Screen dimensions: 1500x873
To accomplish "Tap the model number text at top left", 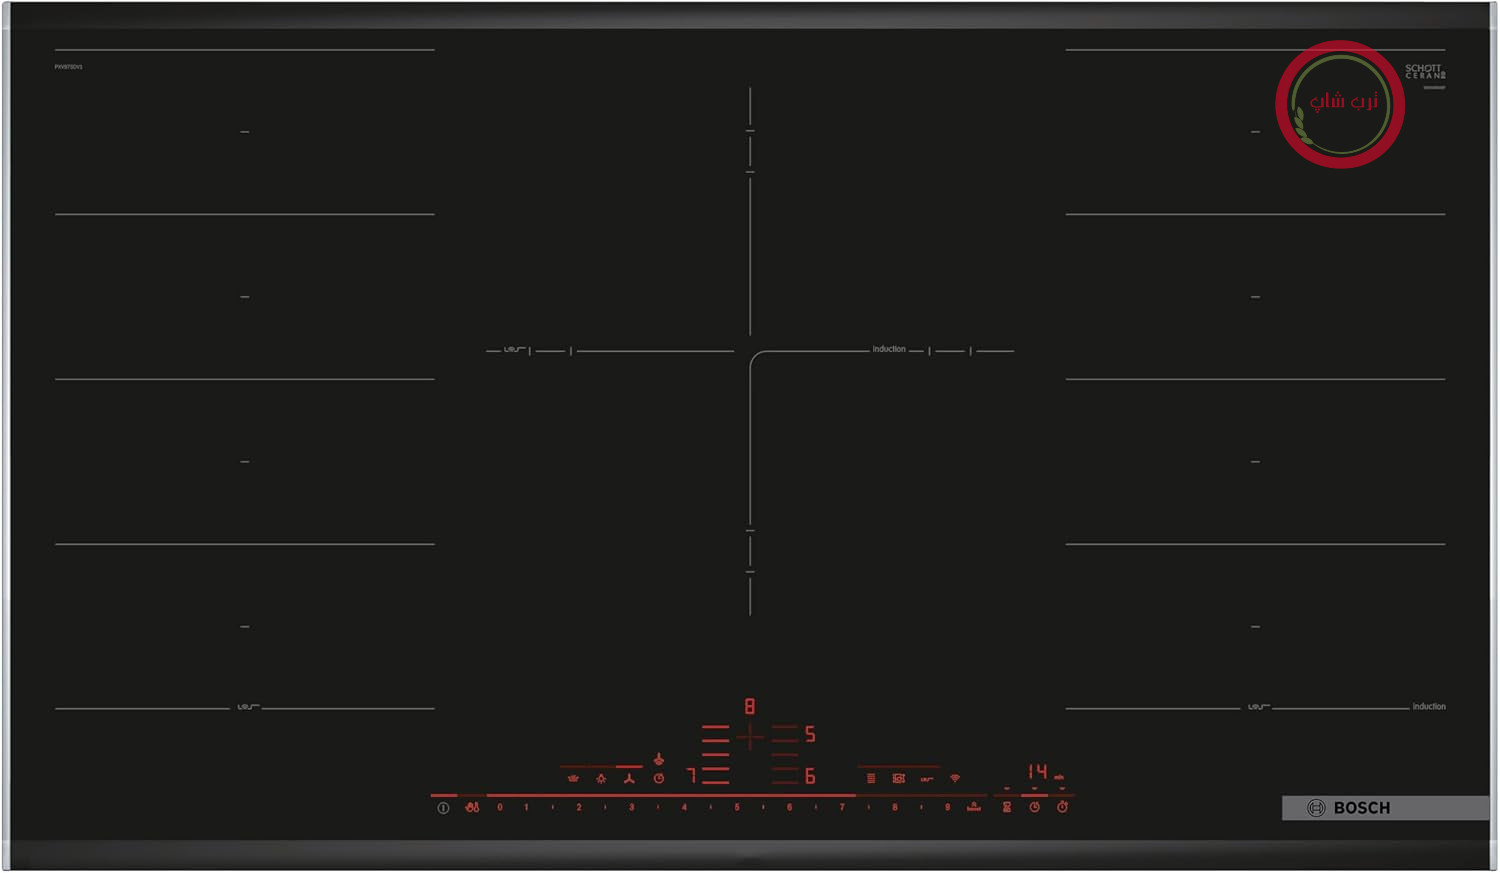I will (69, 67).
